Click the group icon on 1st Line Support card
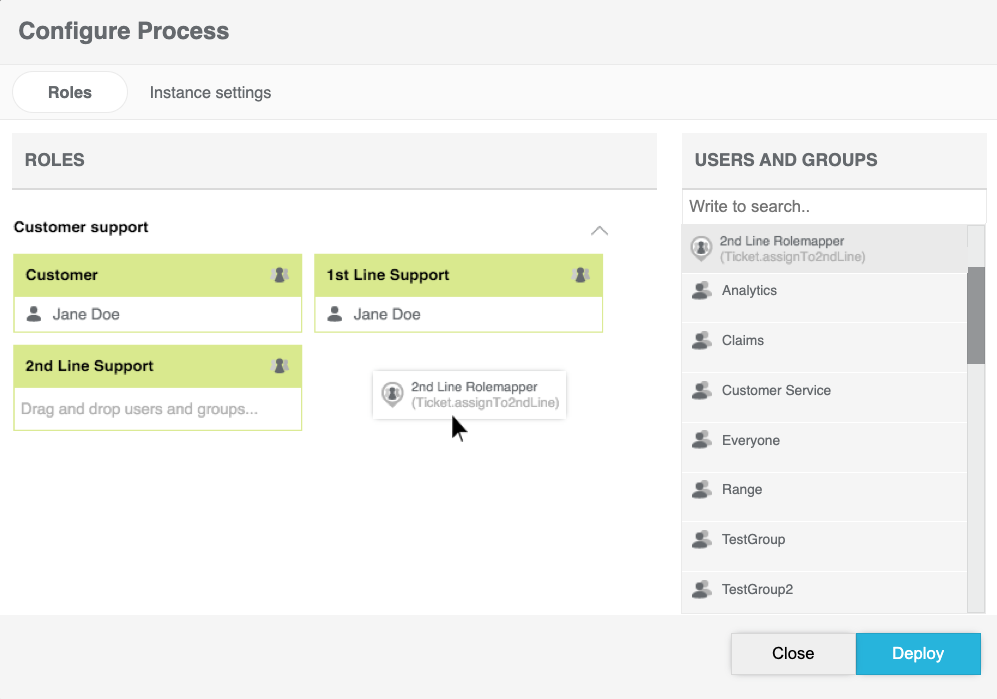Screen dimensions: 997x699 (x=581, y=274)
